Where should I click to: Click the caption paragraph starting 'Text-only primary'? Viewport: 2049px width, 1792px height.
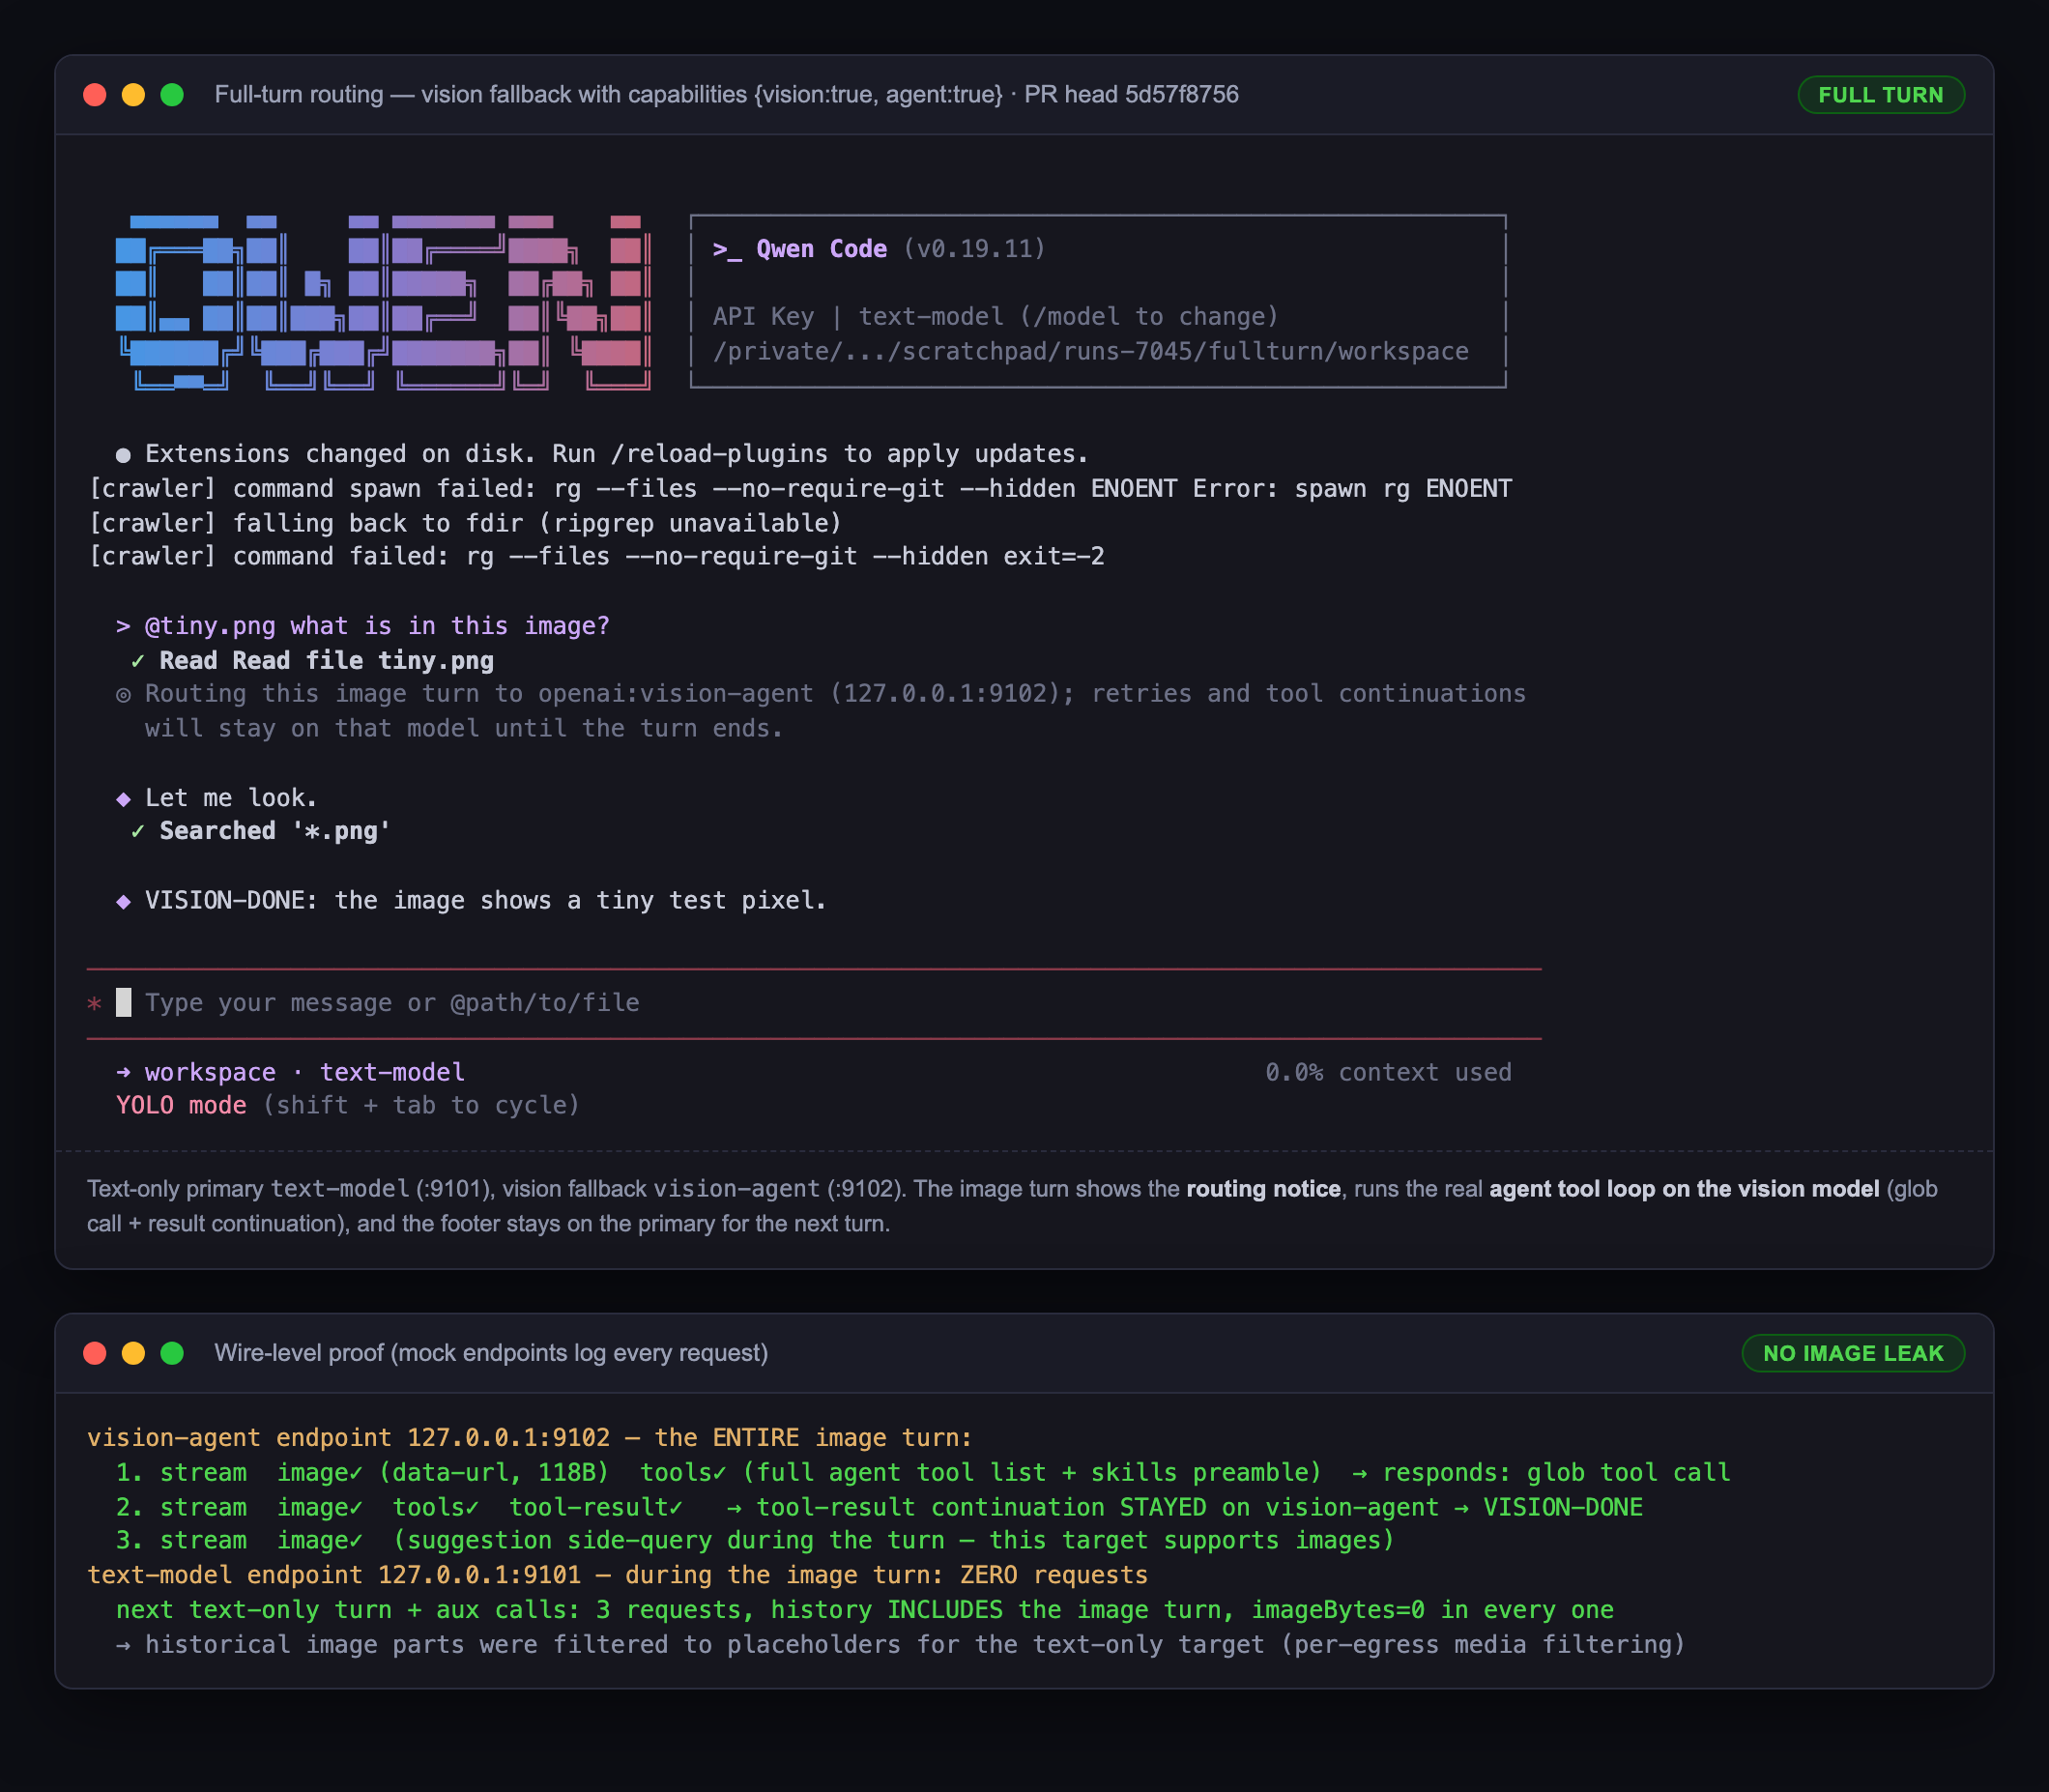[x=1012, y=1206]
